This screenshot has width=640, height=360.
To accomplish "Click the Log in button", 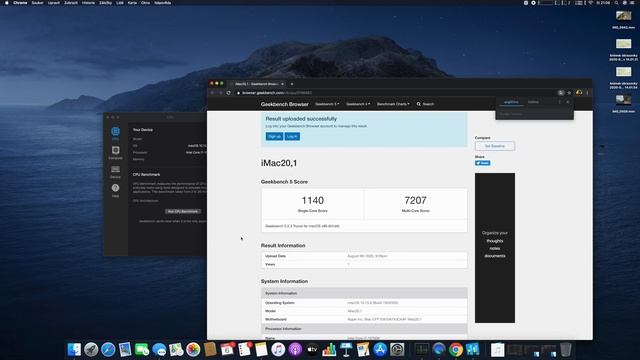I will coord(292,136).
